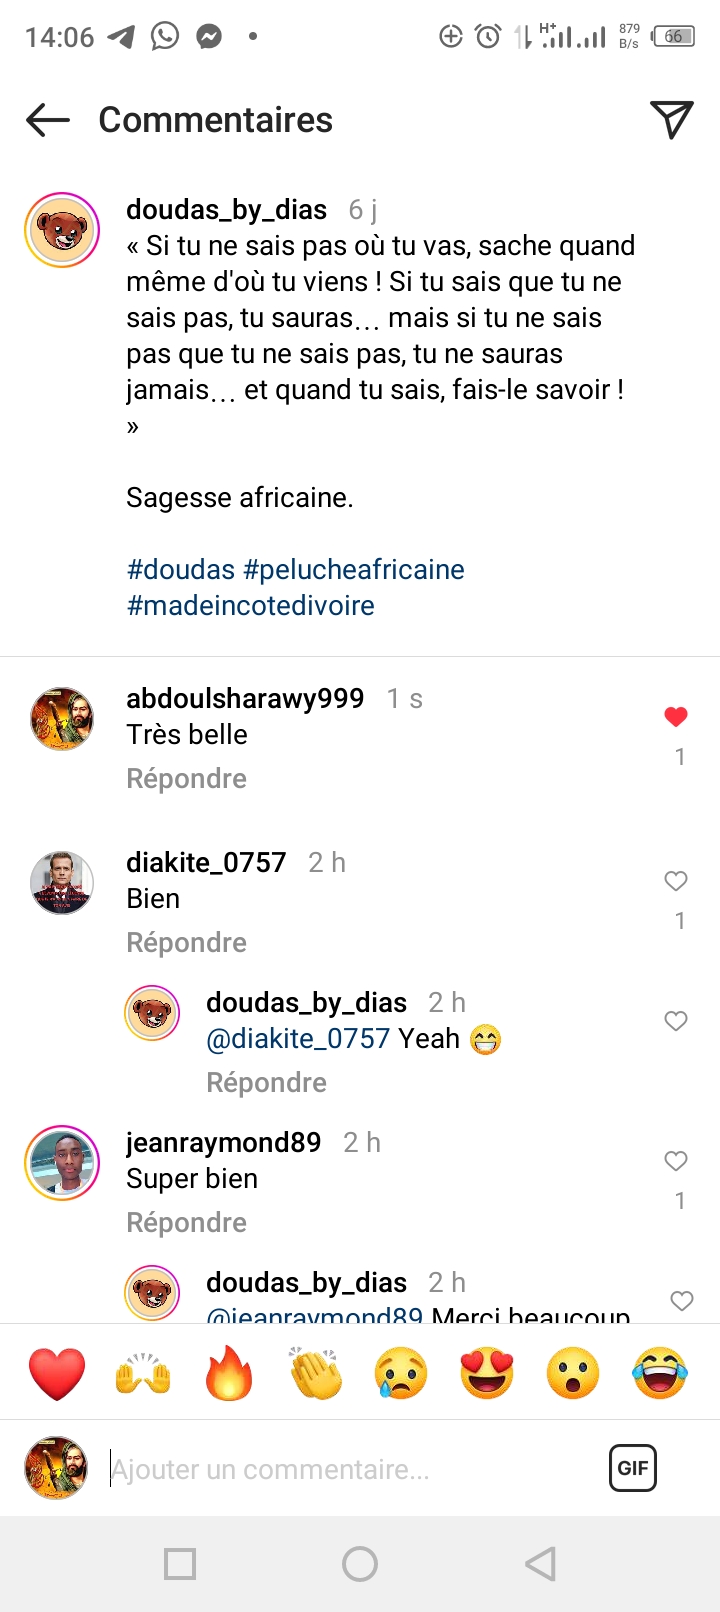
Task: Like doudas_by_dias reply "Yeah"
Action: [676, 1020]
